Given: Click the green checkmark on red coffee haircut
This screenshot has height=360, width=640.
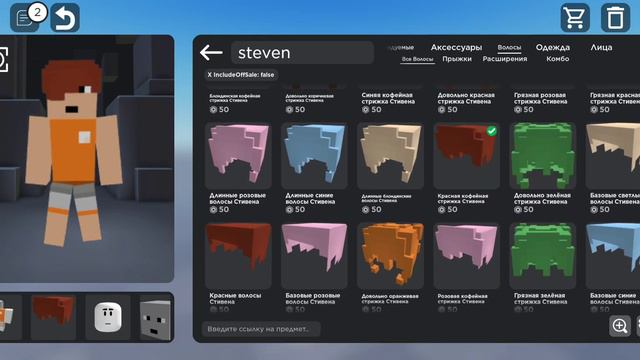Looking at the screenshot, I should [x=492, y=131].
